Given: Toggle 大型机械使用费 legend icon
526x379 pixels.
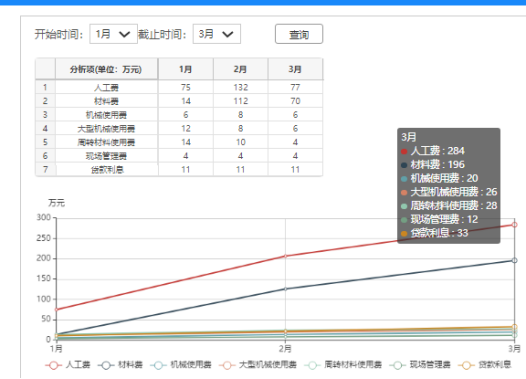Looking at the screenshot, I should [x=227, y=365].
